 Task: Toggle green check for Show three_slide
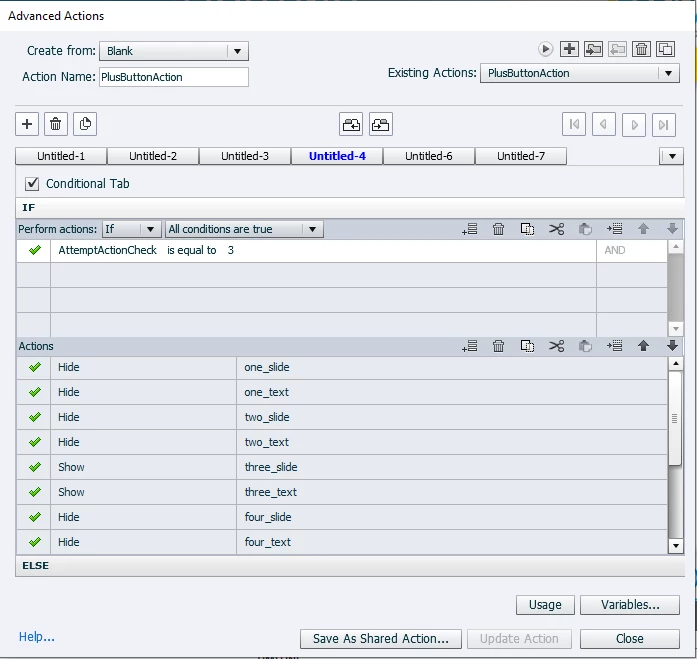(x=35, y=467)
